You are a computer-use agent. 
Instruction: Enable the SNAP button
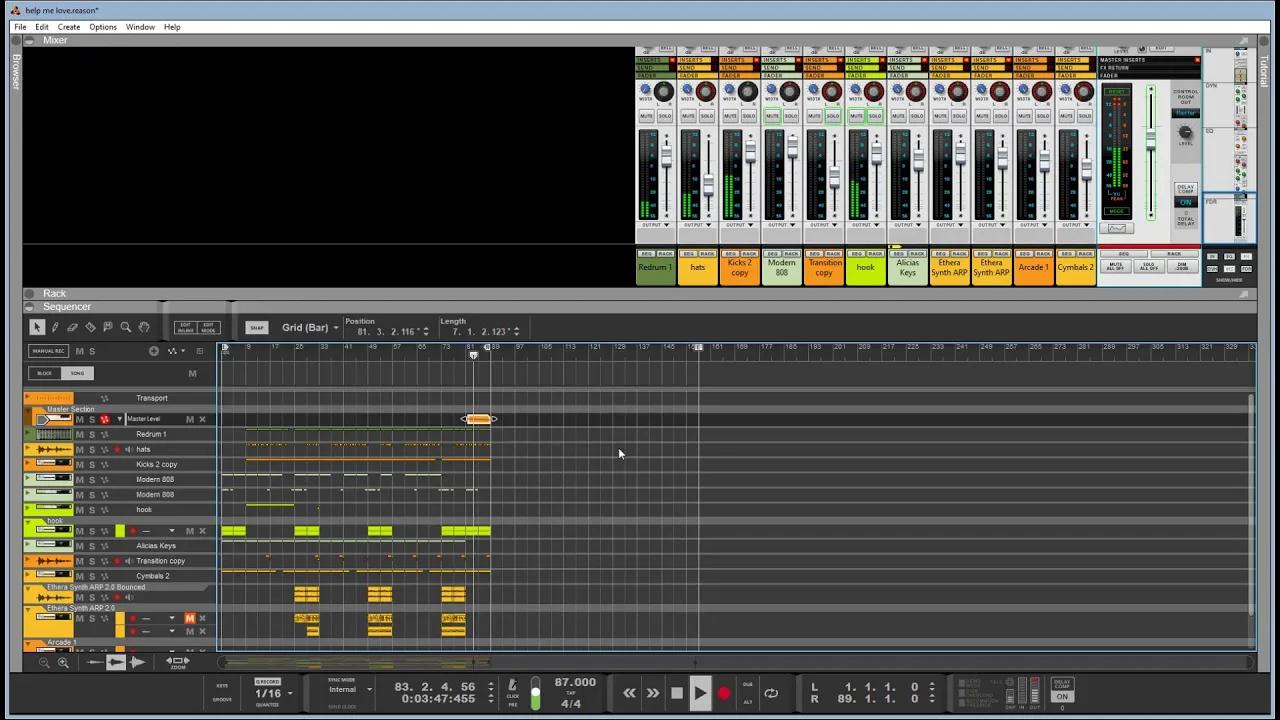pos(257,327)
